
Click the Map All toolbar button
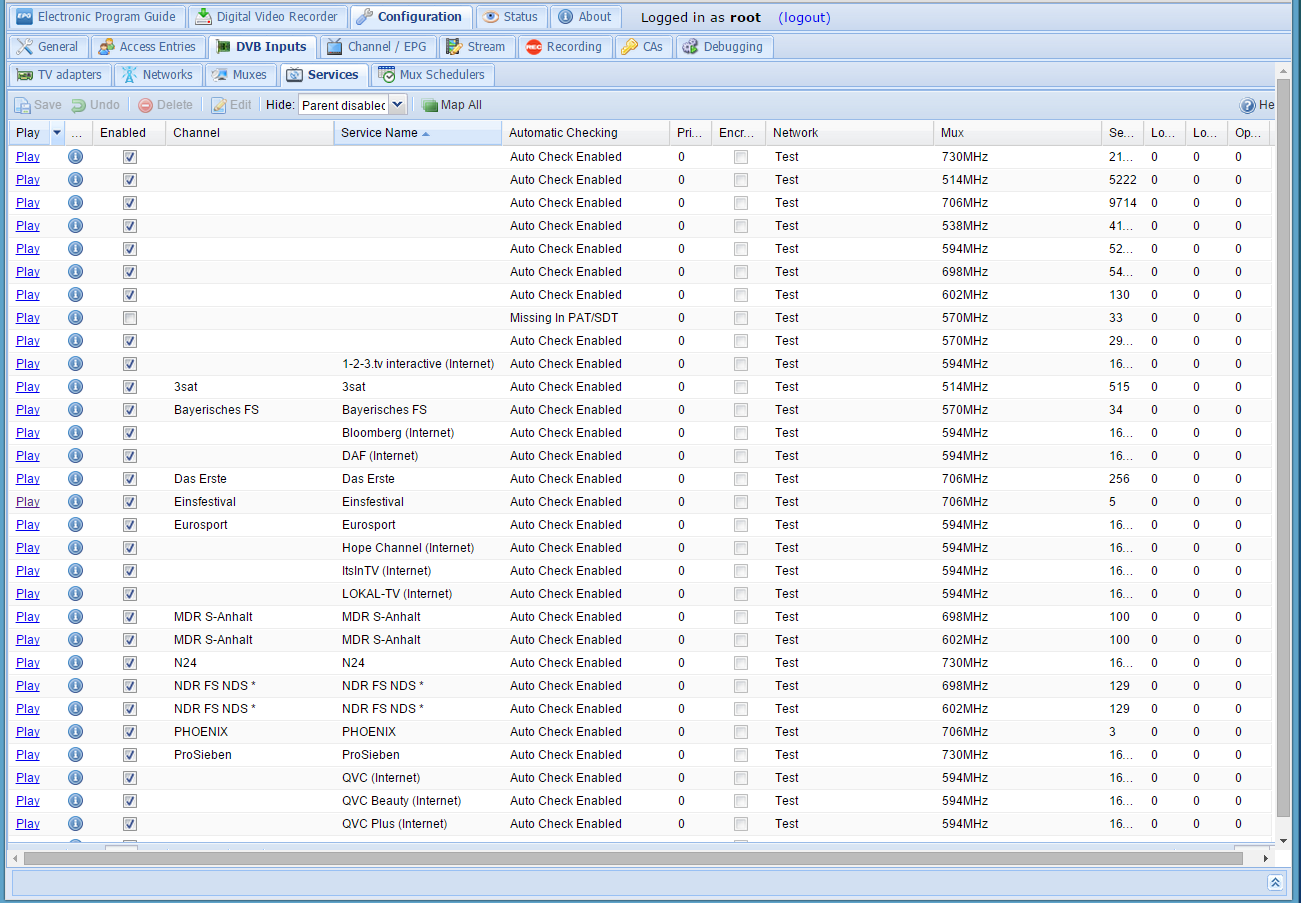[x=451, y=105]
